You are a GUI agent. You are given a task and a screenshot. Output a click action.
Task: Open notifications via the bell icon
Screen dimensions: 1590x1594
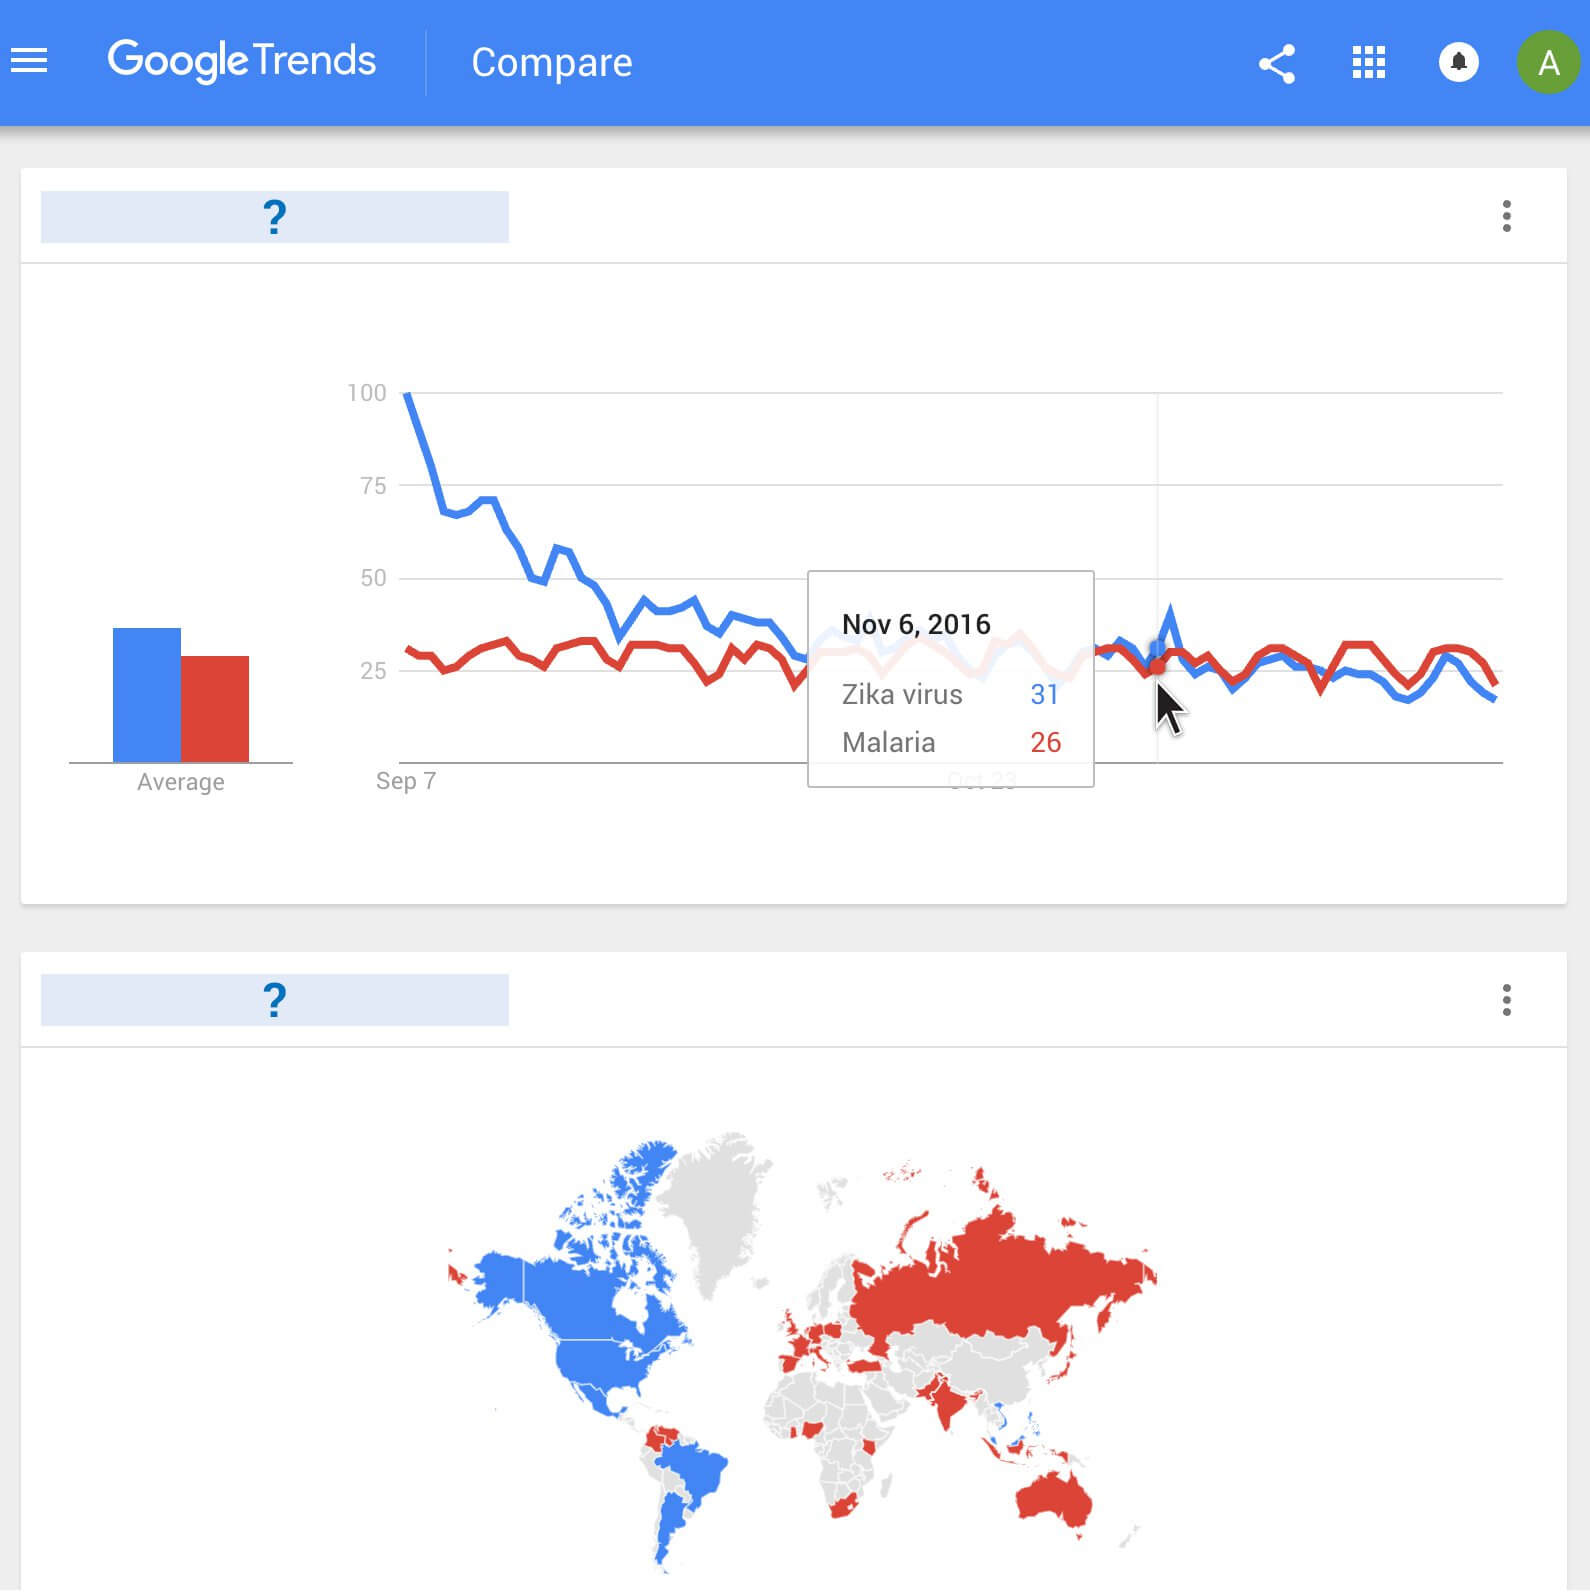click(1458, 62)
